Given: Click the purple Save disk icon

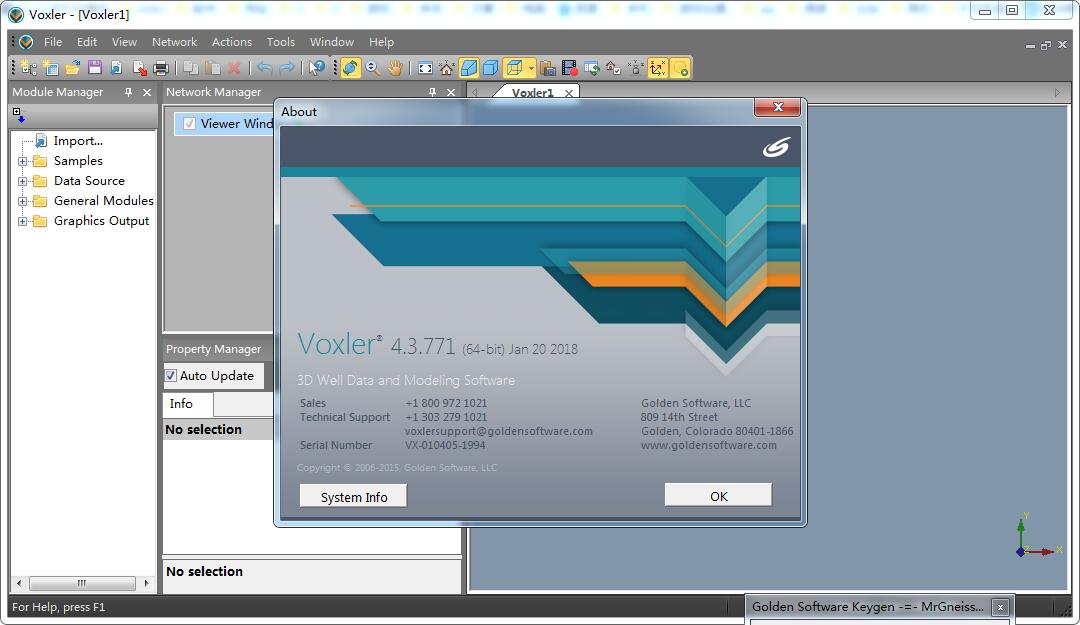Looking at the screenshot, I should 94,68.
